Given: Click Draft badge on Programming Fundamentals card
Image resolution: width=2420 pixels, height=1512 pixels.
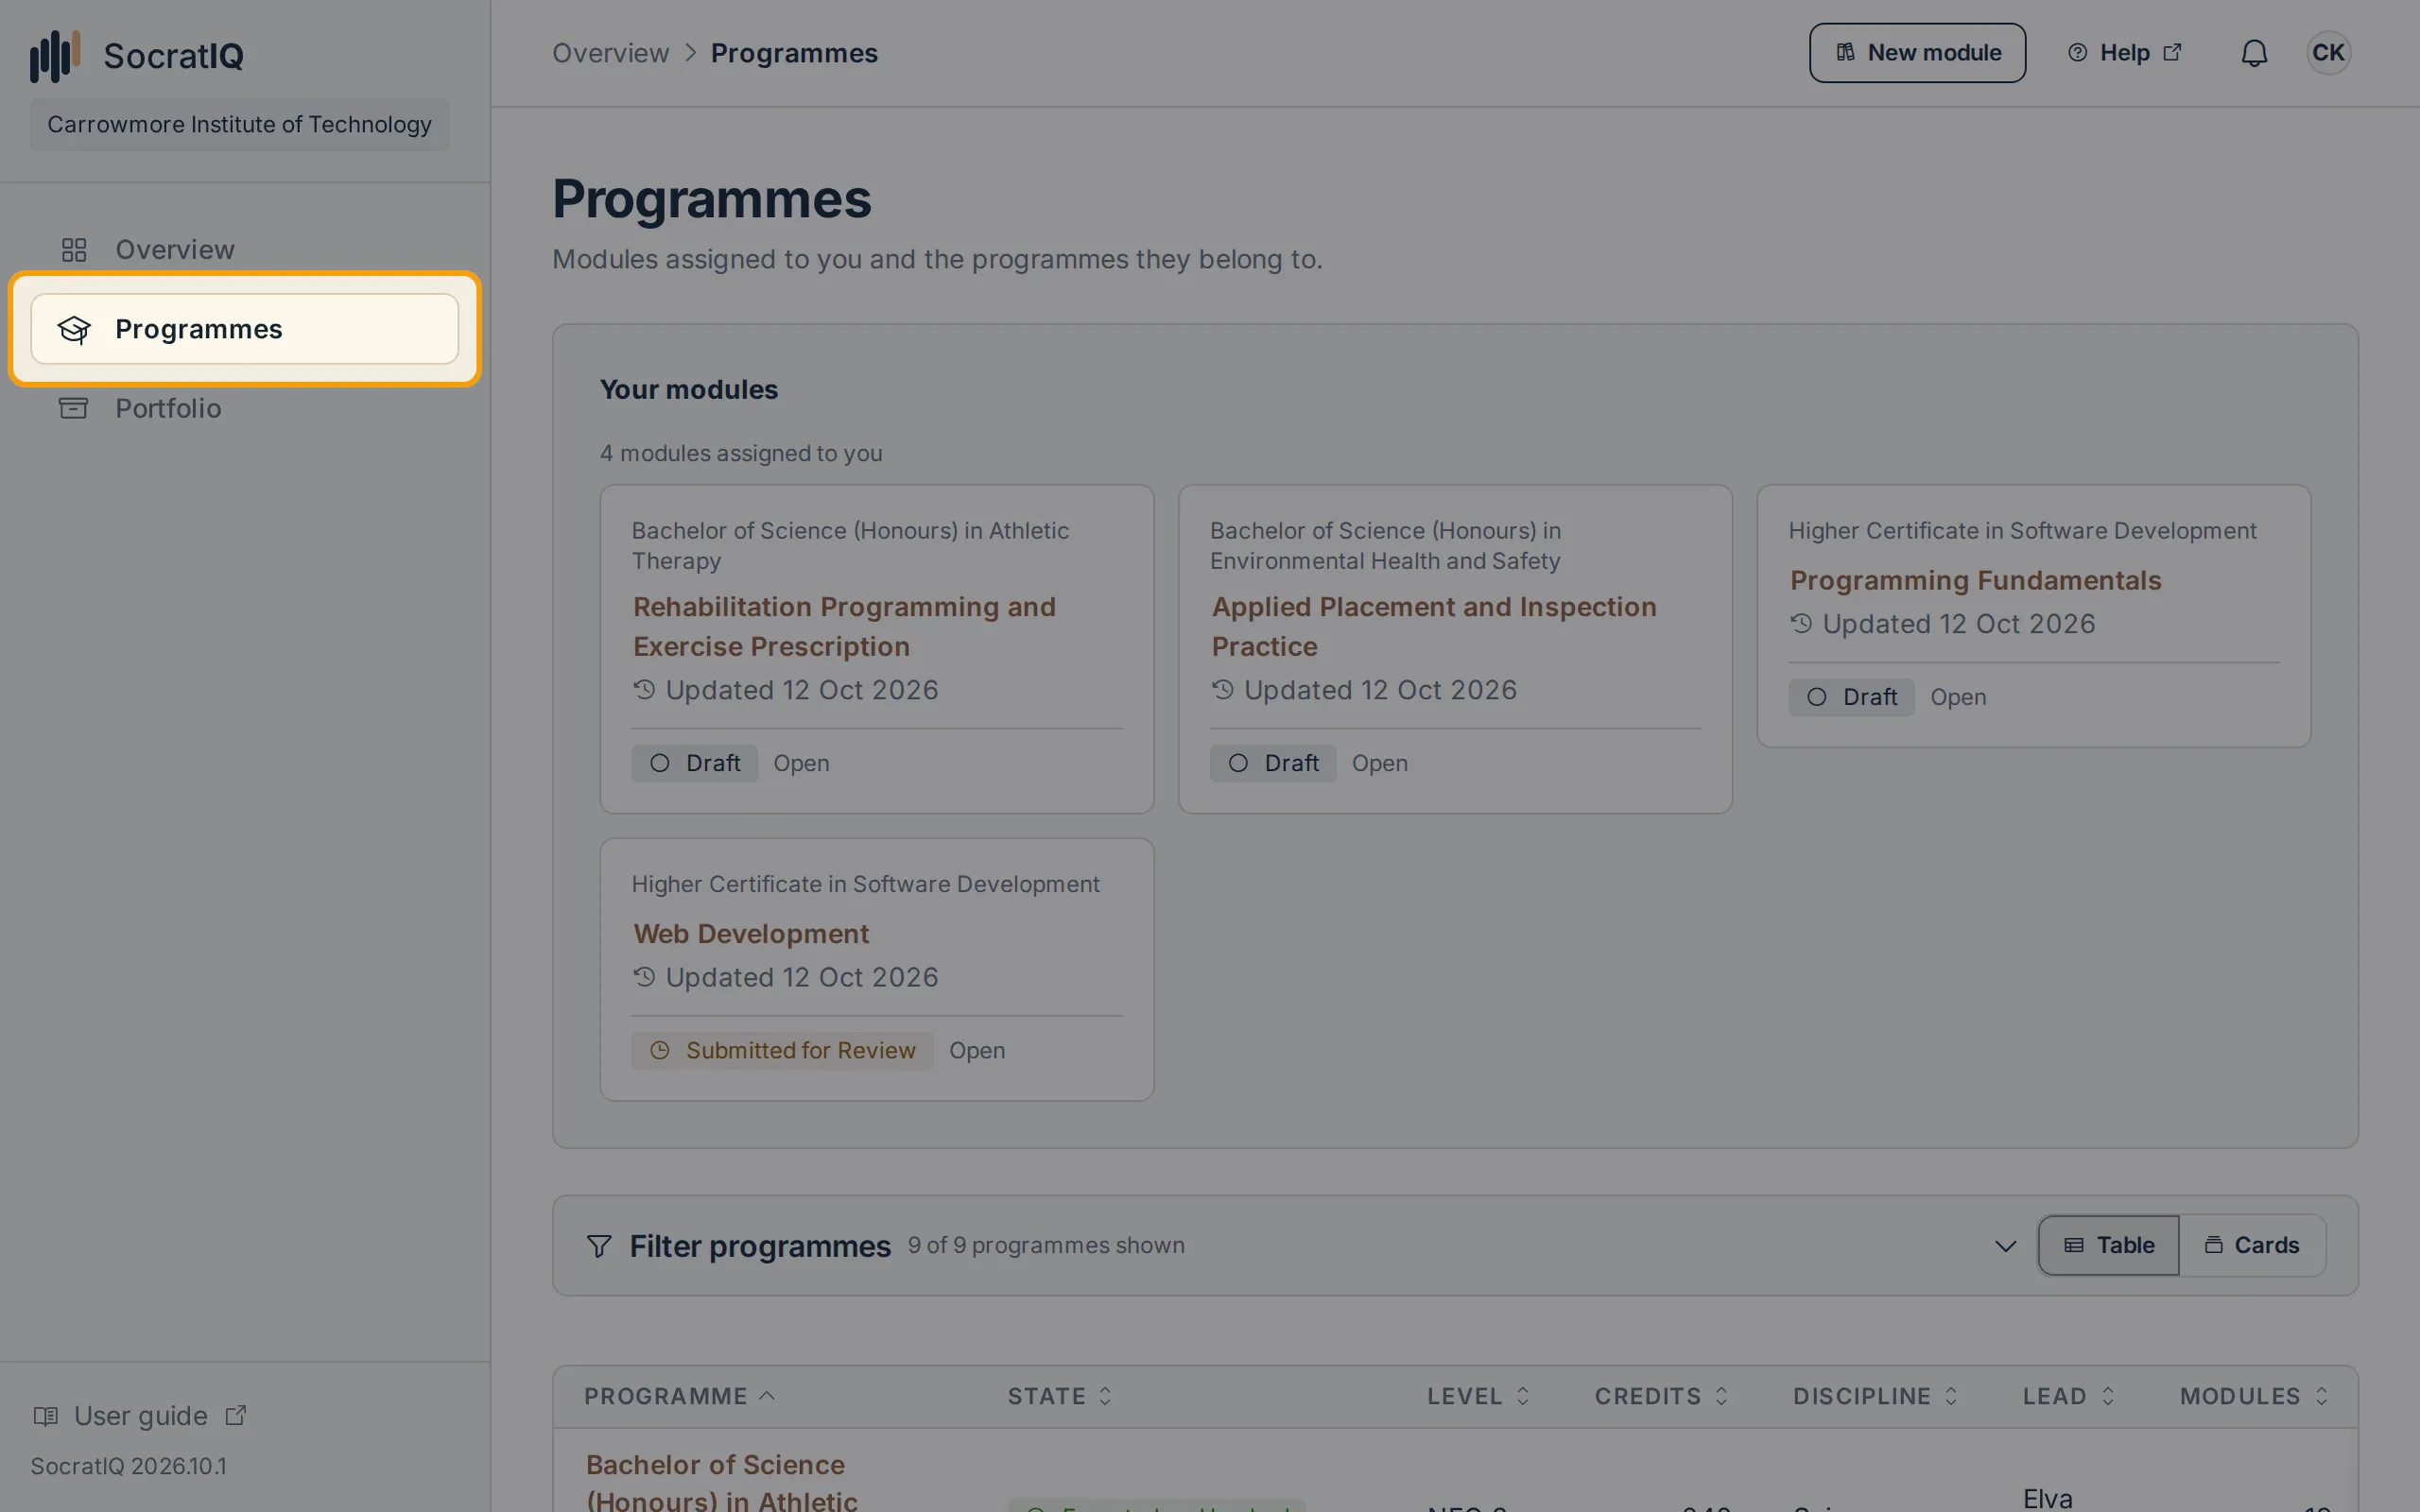Looking at the screenshot, I should 1851,697.
